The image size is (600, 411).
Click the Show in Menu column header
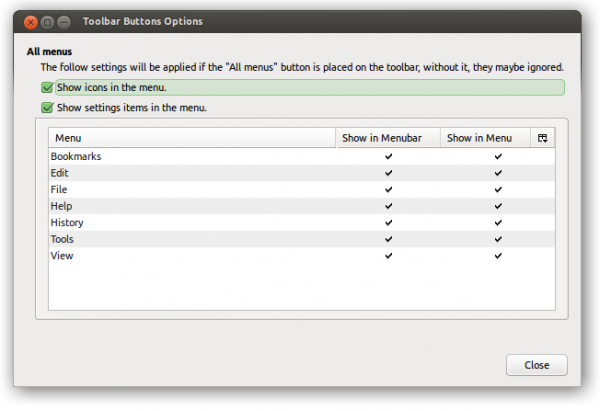coord(485,138)
